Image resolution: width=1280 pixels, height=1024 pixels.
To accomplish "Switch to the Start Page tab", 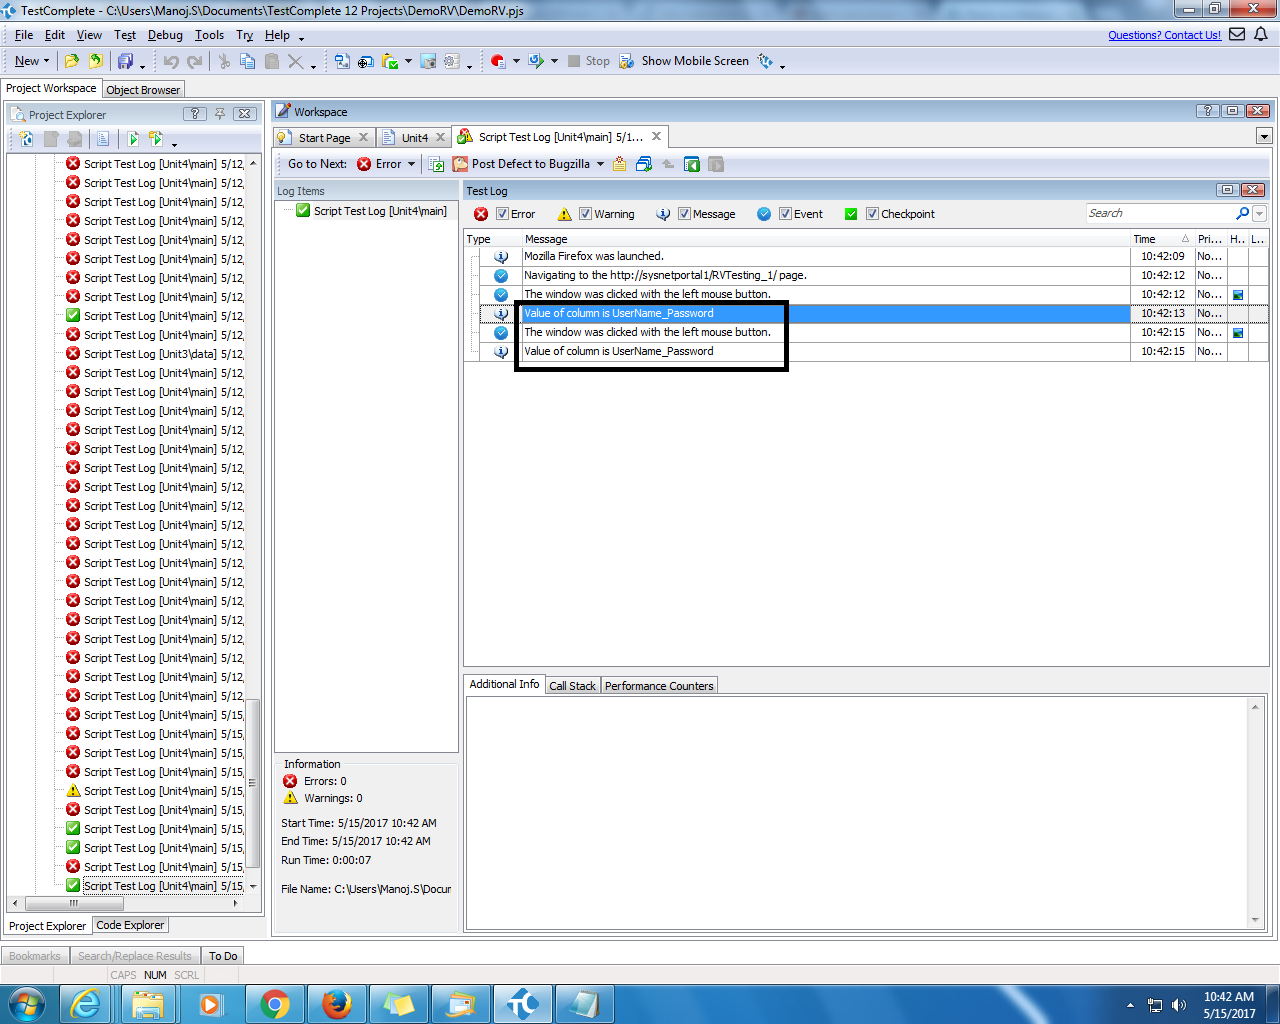I will coord(324,138).
